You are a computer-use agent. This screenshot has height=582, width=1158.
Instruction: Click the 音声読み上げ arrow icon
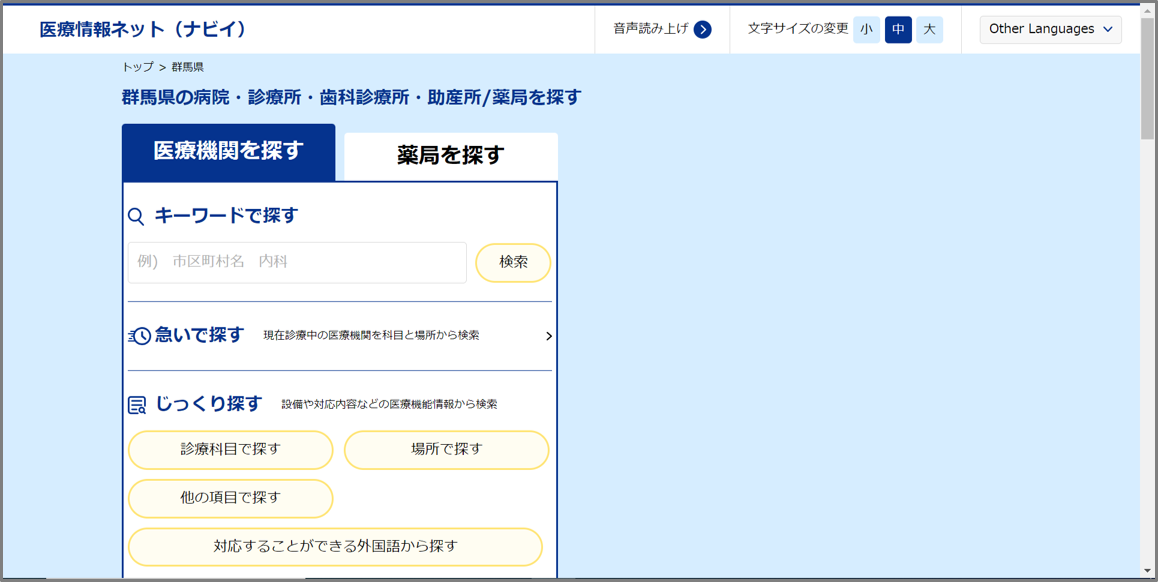tap(702, 30)
